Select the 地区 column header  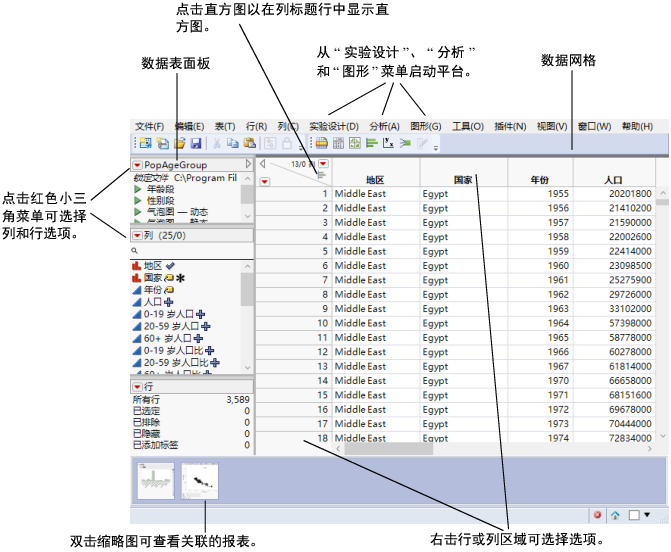pos(376,172)
